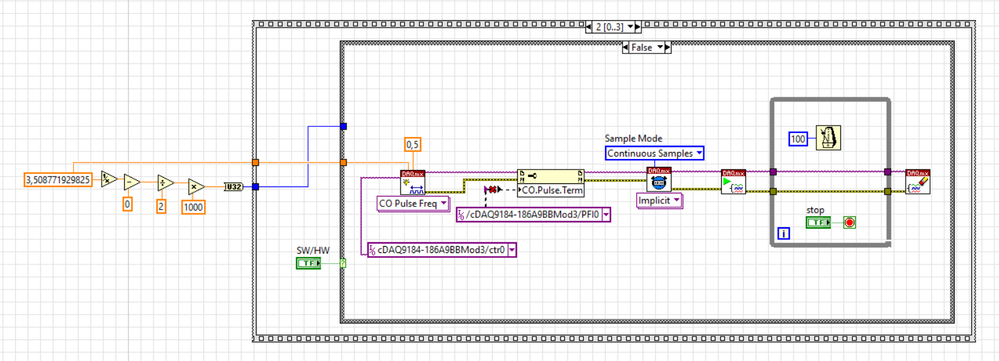Click the SW/HW boolean control terminal
The height and width of the screenshot is (361, 999).
tap(309, 263)
